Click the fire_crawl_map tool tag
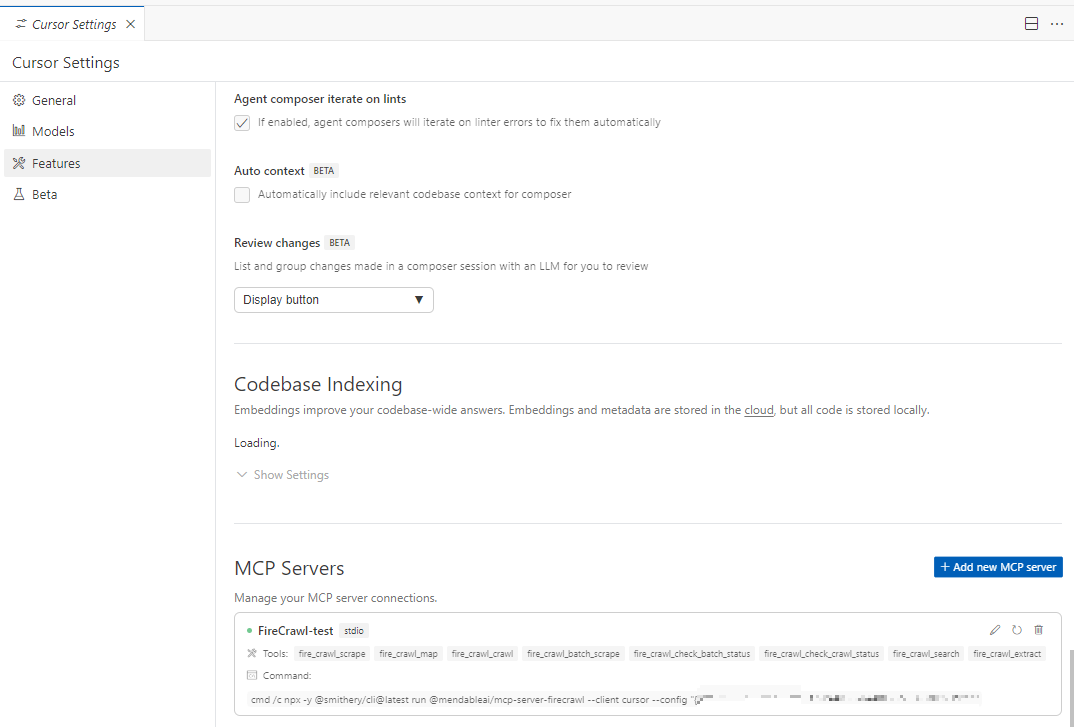 coord(408,654)
